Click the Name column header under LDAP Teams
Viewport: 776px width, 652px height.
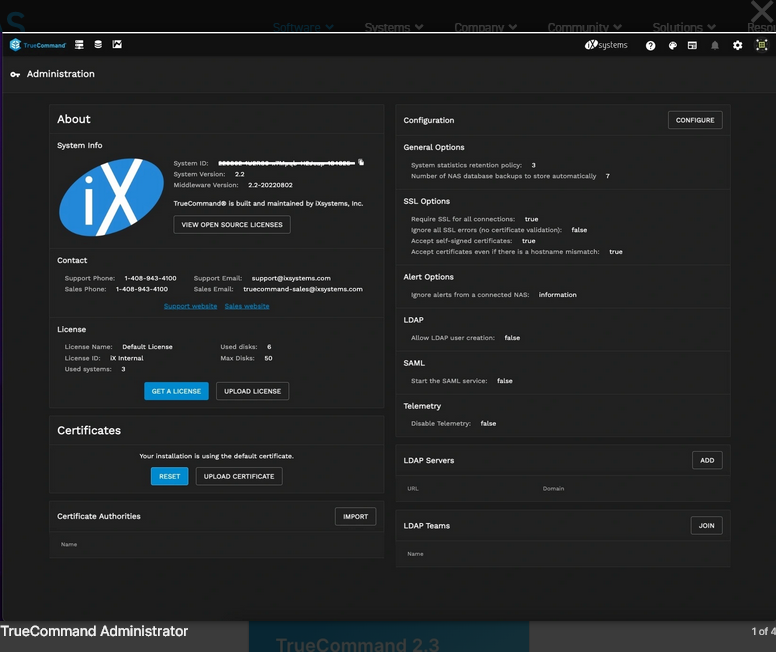pyautogui.click(x=415, y=554)
